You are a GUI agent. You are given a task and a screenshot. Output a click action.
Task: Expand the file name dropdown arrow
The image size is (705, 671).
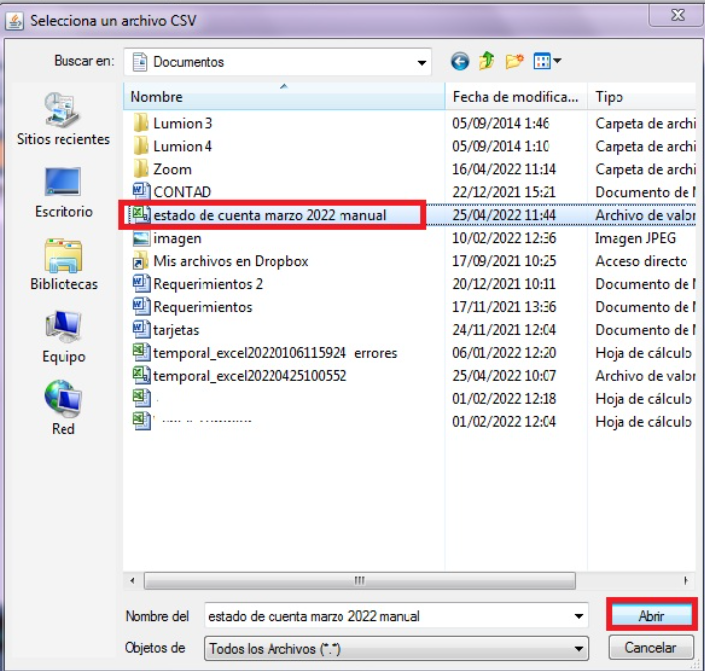[x=578, y=616]
